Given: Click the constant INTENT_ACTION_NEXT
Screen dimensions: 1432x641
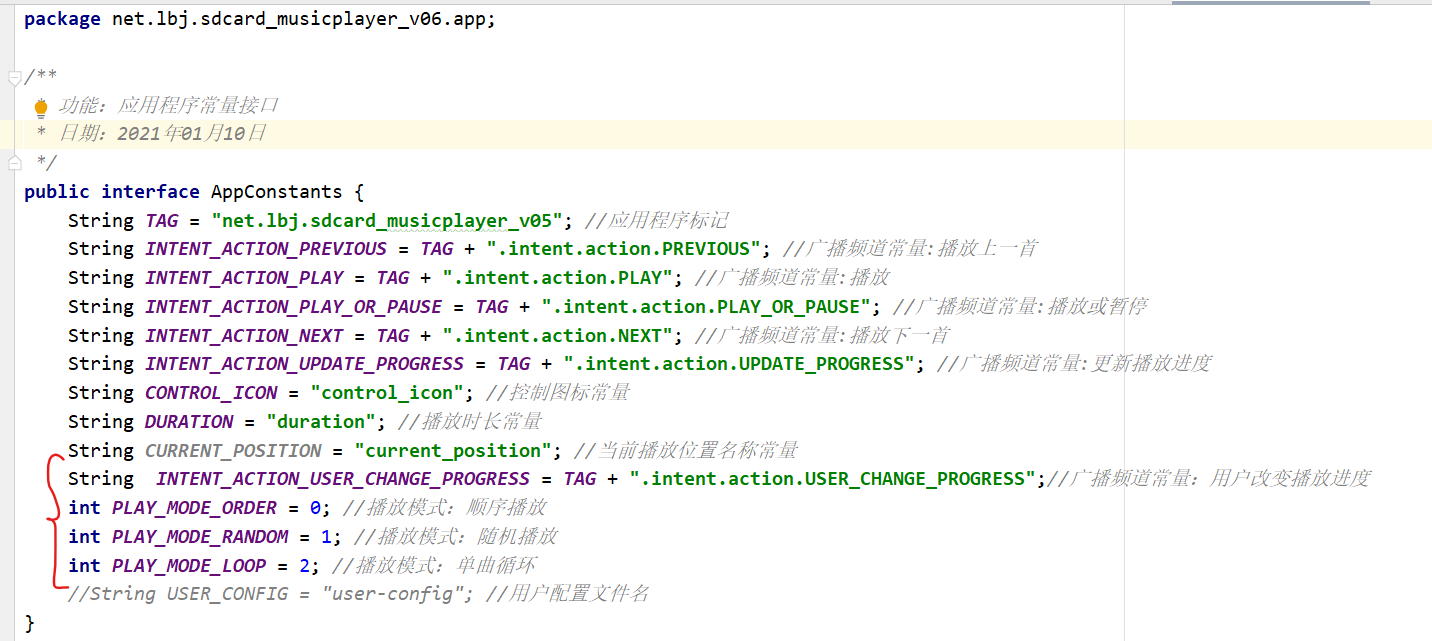Looking at the screenshot, I should pos(244,335).
